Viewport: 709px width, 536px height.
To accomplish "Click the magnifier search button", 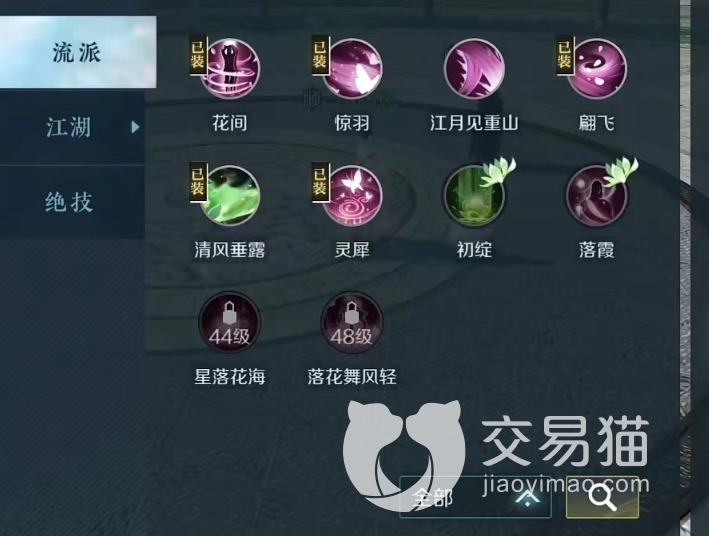I will [x=602, y=497].
